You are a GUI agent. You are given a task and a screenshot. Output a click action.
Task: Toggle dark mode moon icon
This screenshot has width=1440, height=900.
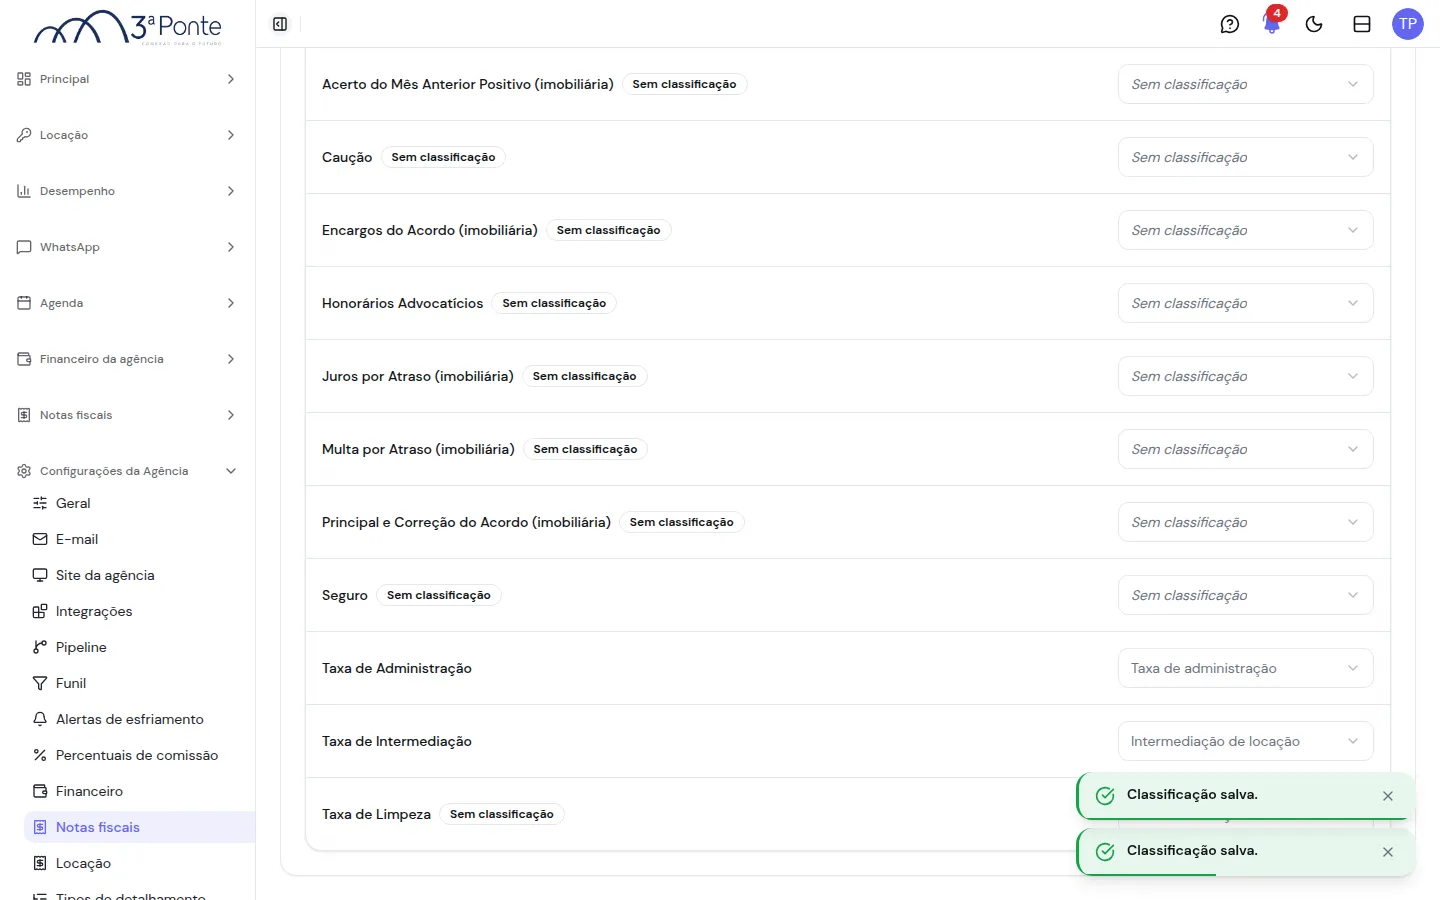(1314, 24)
